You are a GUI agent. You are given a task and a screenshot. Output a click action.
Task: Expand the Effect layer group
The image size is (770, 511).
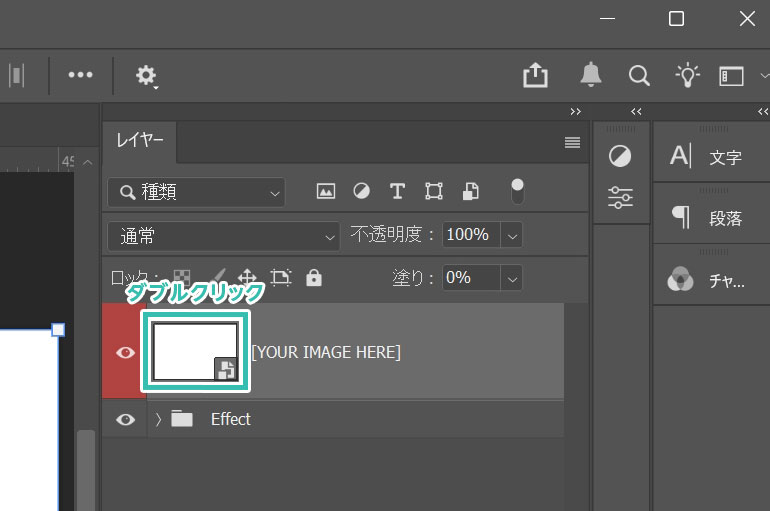pyautogui.click(x=158, y=419)
